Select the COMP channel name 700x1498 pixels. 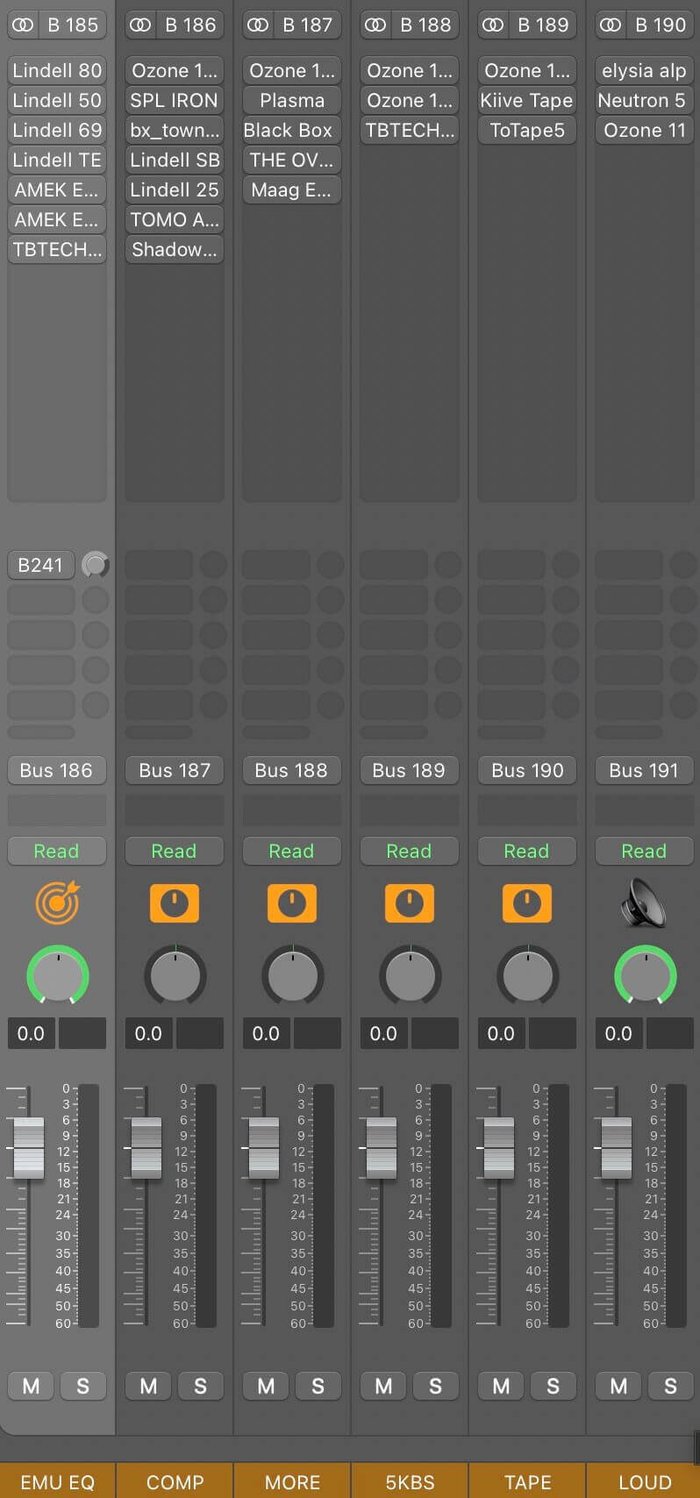coord(175,1482)
